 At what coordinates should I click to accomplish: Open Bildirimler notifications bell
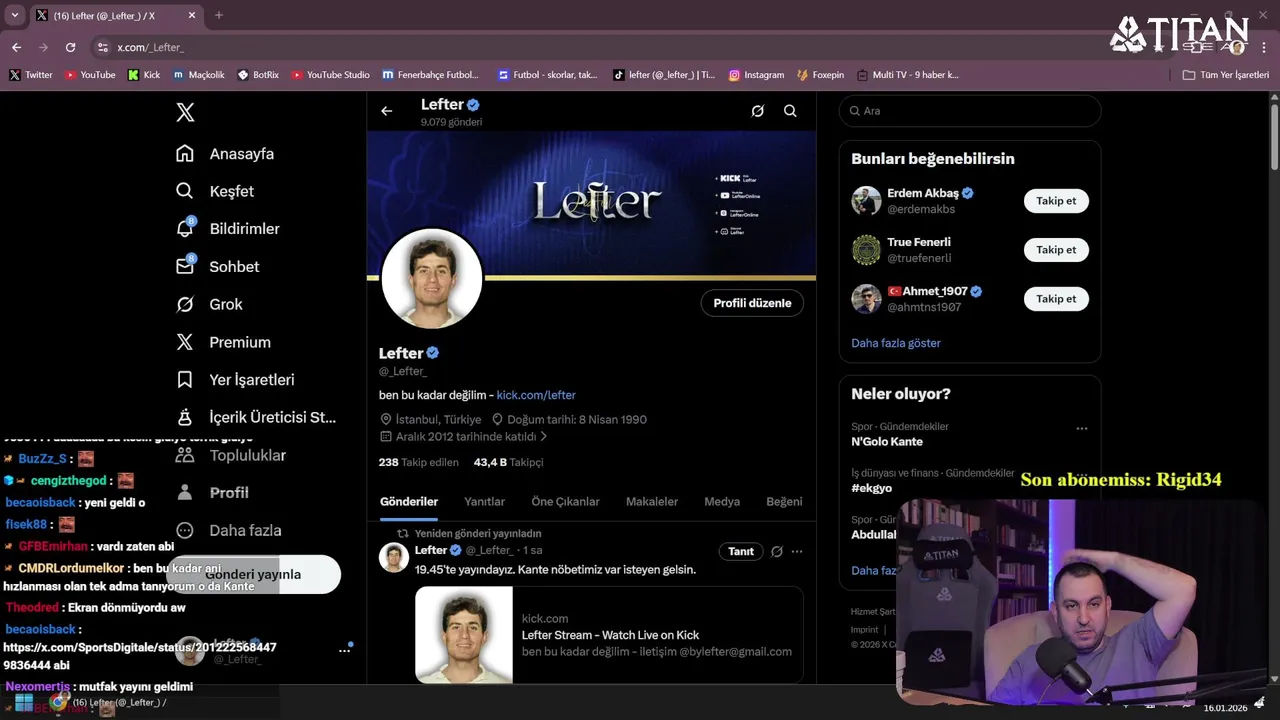click(x=227, y=229)
